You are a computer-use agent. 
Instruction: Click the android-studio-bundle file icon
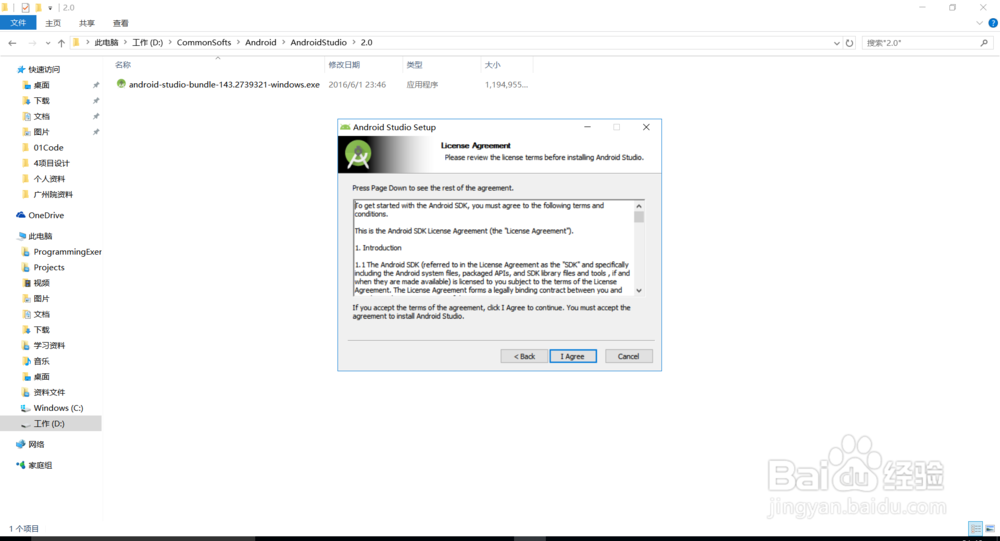click(x=121, y=84)
